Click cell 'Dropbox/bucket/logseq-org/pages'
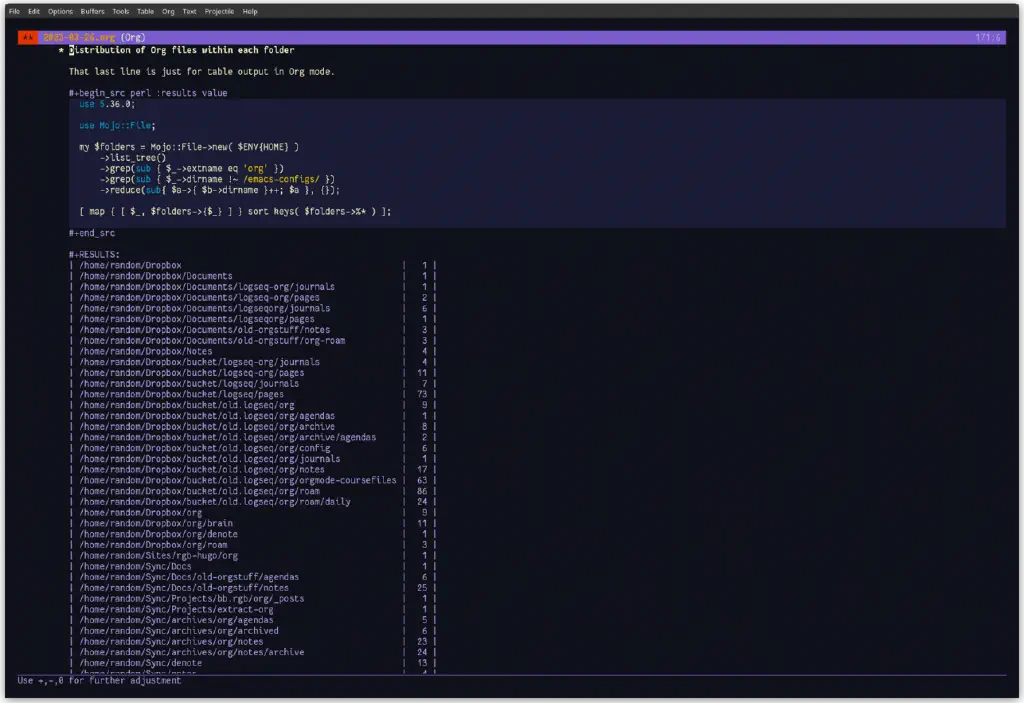 [x=192, y=373]
